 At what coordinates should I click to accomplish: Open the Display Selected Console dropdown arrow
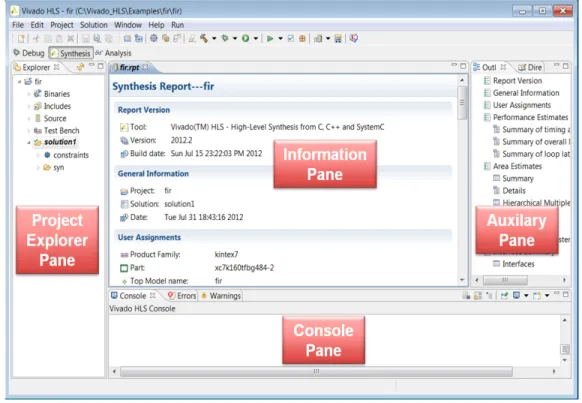526,295
